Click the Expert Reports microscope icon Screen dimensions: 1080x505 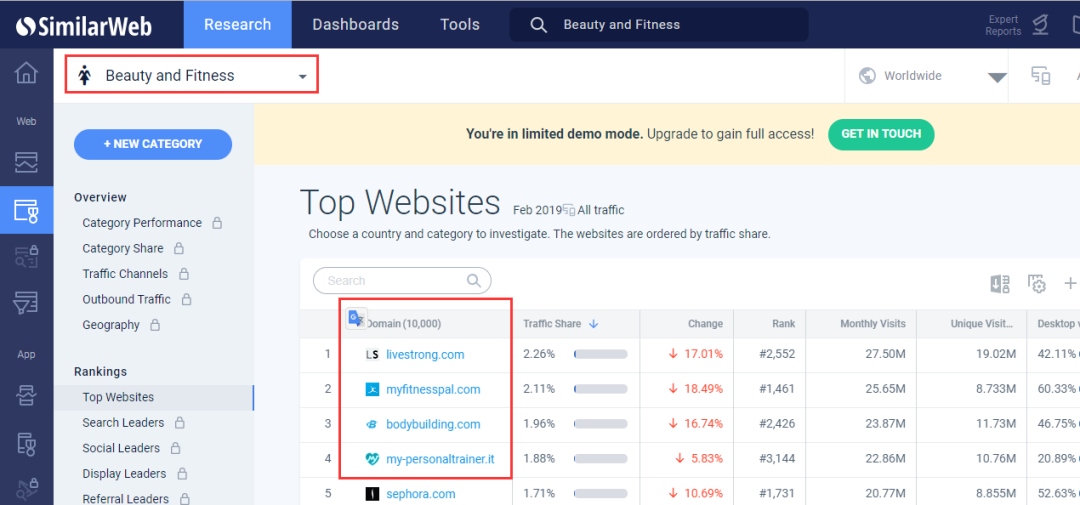1041,25
